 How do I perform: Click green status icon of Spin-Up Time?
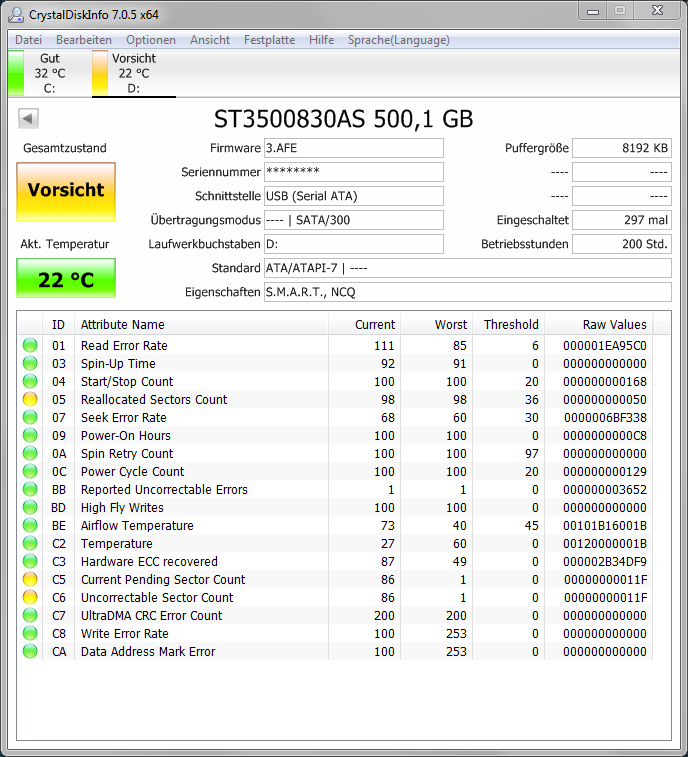coord(30,363)
